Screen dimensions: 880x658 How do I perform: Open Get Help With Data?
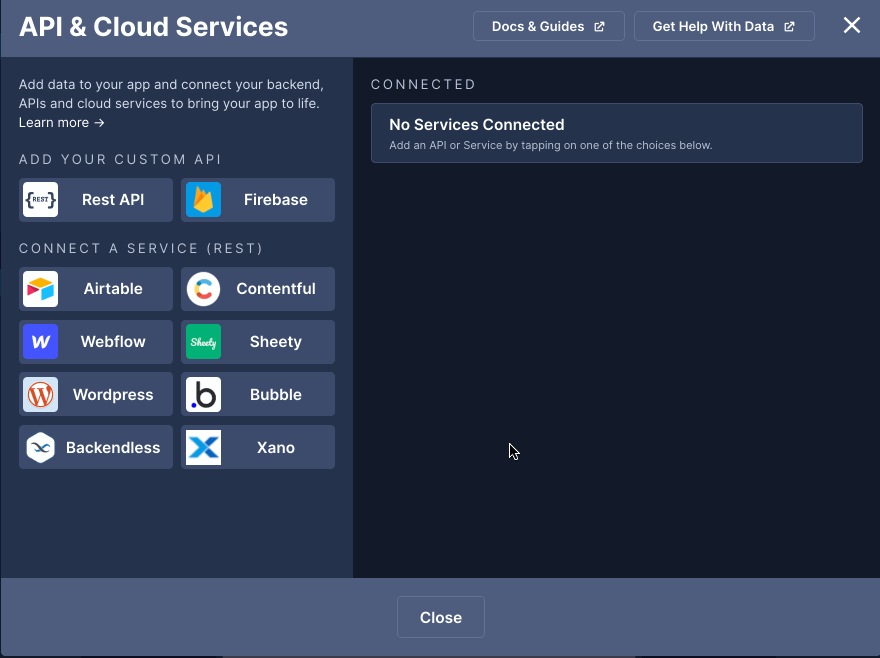coord(724,26)
